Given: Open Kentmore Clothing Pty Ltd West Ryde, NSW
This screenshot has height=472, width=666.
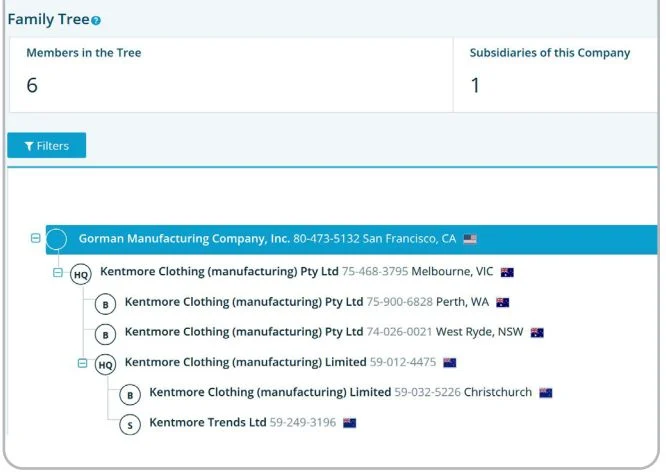Looking at the screenshot, I should pos(244,332).
